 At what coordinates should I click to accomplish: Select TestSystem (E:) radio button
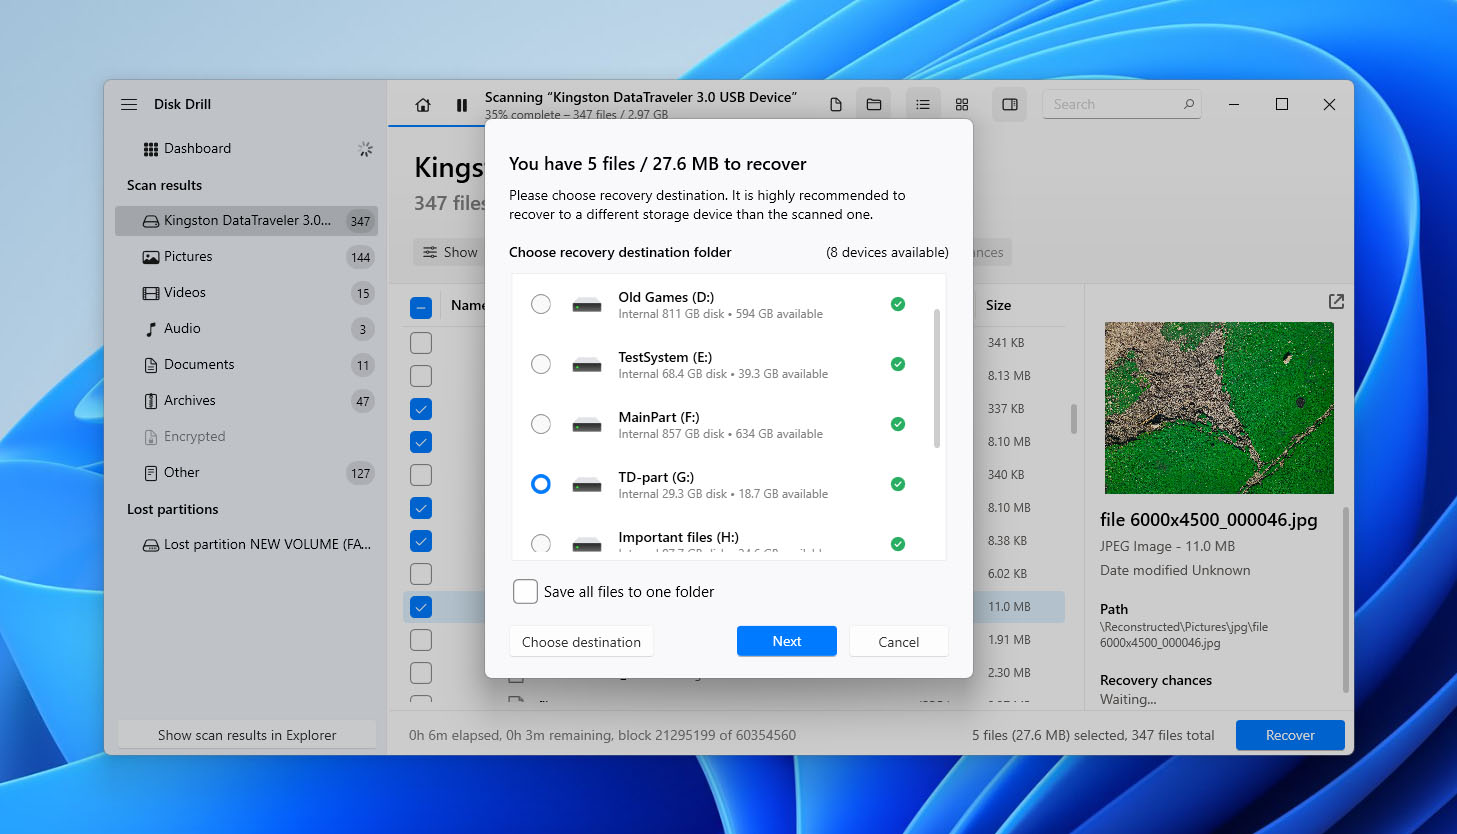[x=541, y=364]
